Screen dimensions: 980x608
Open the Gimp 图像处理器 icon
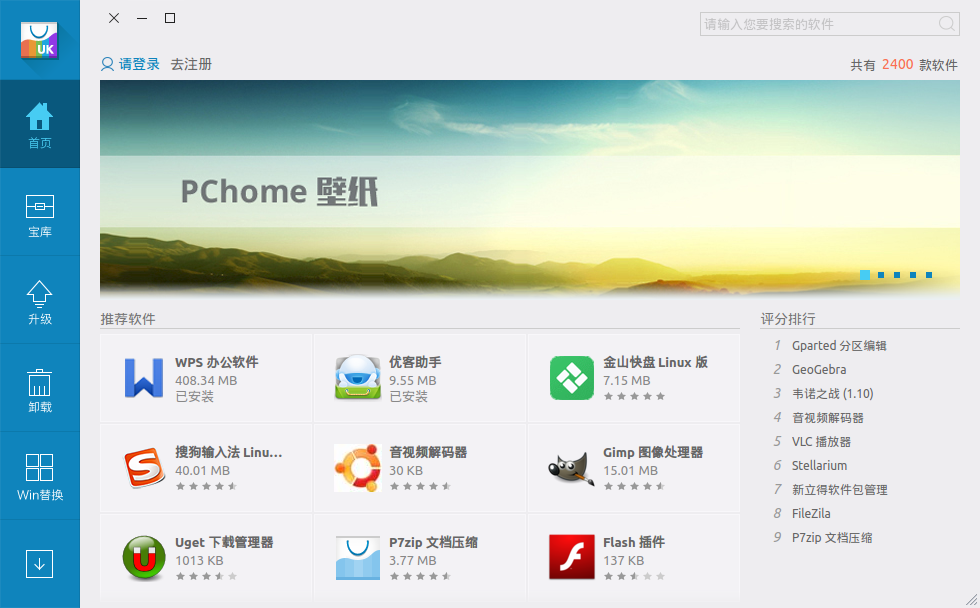point(571,468)
